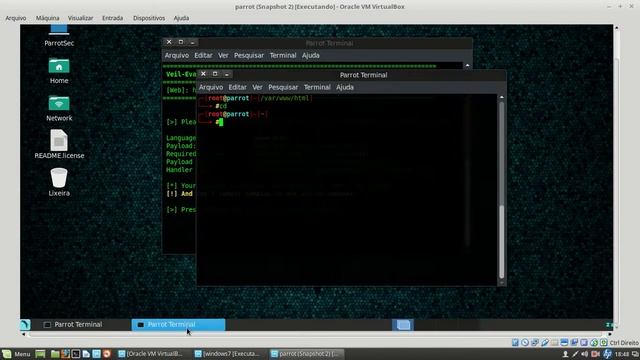The width and height of the screenshot is (640, 360).
Task: Click VirtualBox horizontal scrollbar left arrow
Action: click(x=23, y=334)
